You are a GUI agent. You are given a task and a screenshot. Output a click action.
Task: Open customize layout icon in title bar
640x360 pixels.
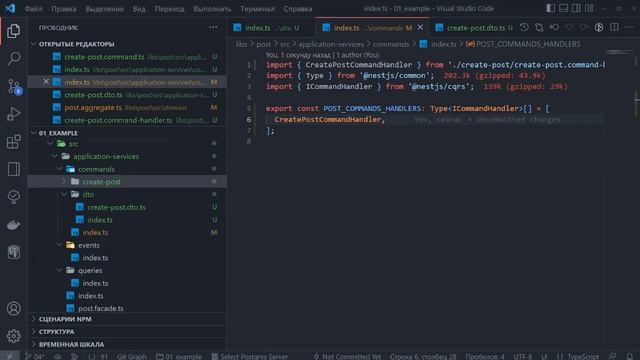pyautogui.click(x=589, y=8)
